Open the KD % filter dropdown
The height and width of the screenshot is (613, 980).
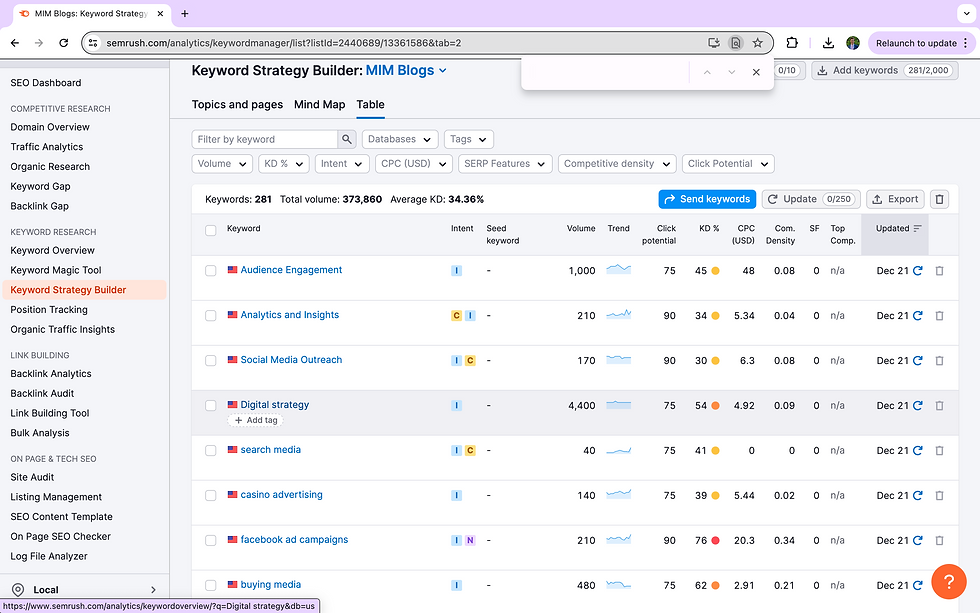pos(284,164)
